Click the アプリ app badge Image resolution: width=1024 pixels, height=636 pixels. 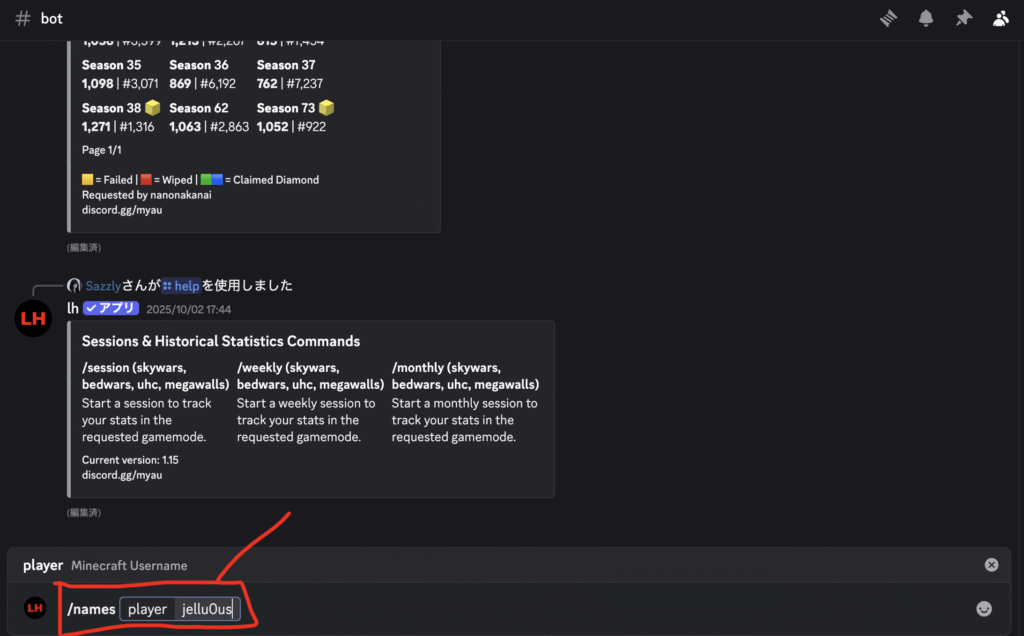[111, 309]
